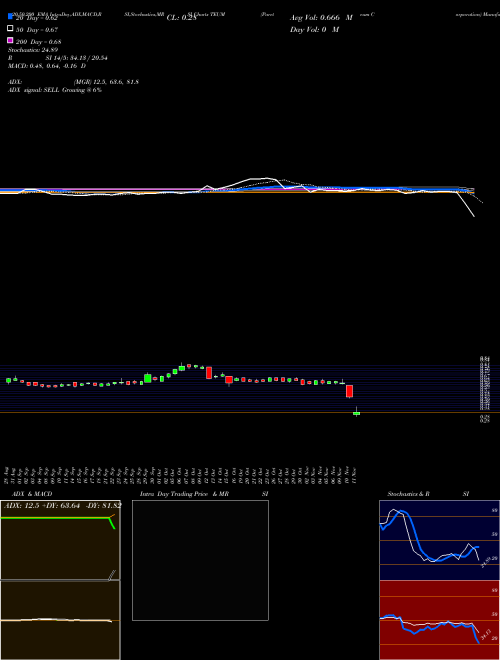Click the red RSI chart panel

(x=439, y=620)
